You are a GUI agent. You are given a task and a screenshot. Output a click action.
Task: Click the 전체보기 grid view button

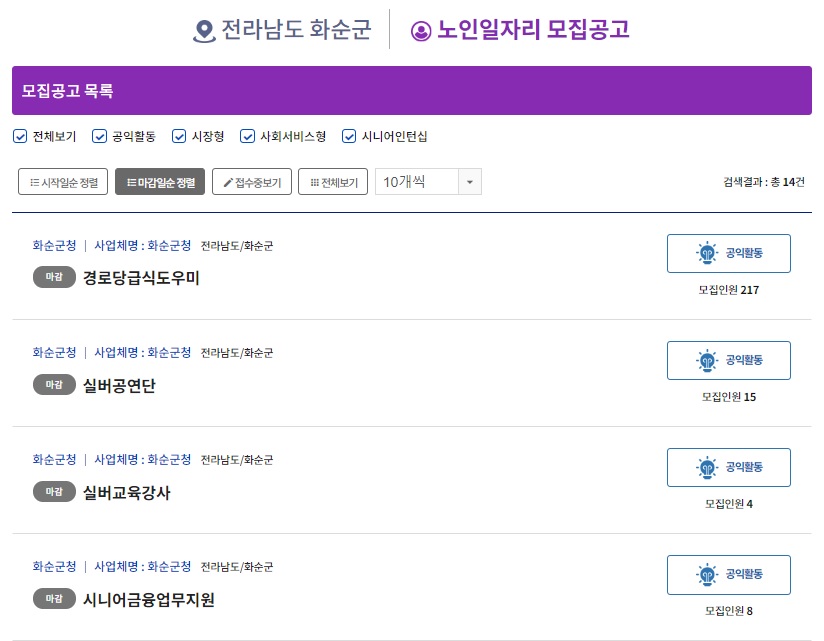tap(333, 182)
